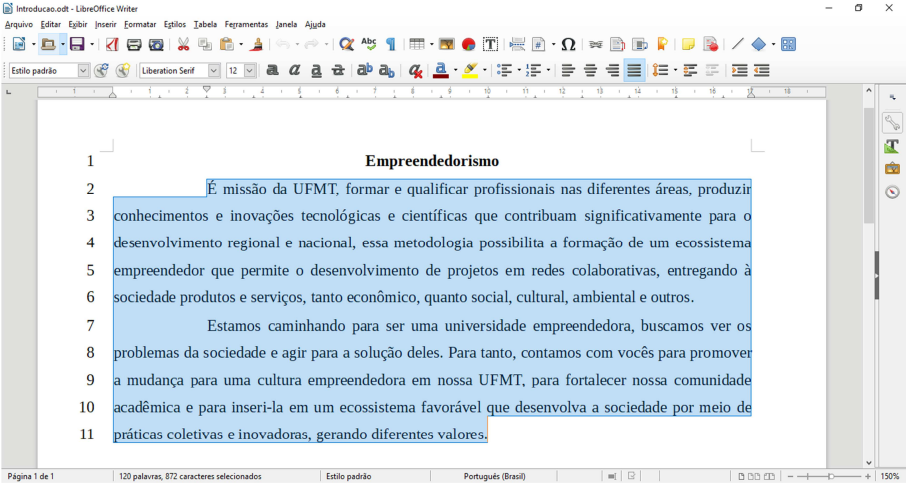Image resolution: width=906 pixels, height=483 pixels.
Task: Open the Print Preview
Action: pos(156,44)
